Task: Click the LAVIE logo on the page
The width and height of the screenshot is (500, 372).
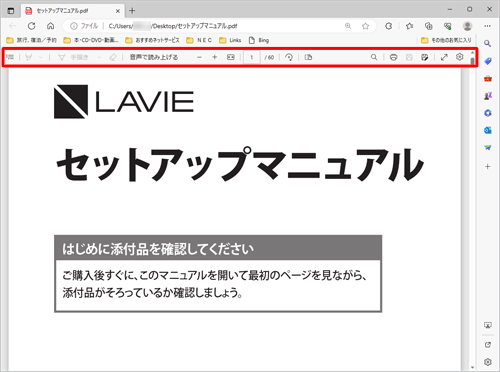Action: click(x=124, y=101)
